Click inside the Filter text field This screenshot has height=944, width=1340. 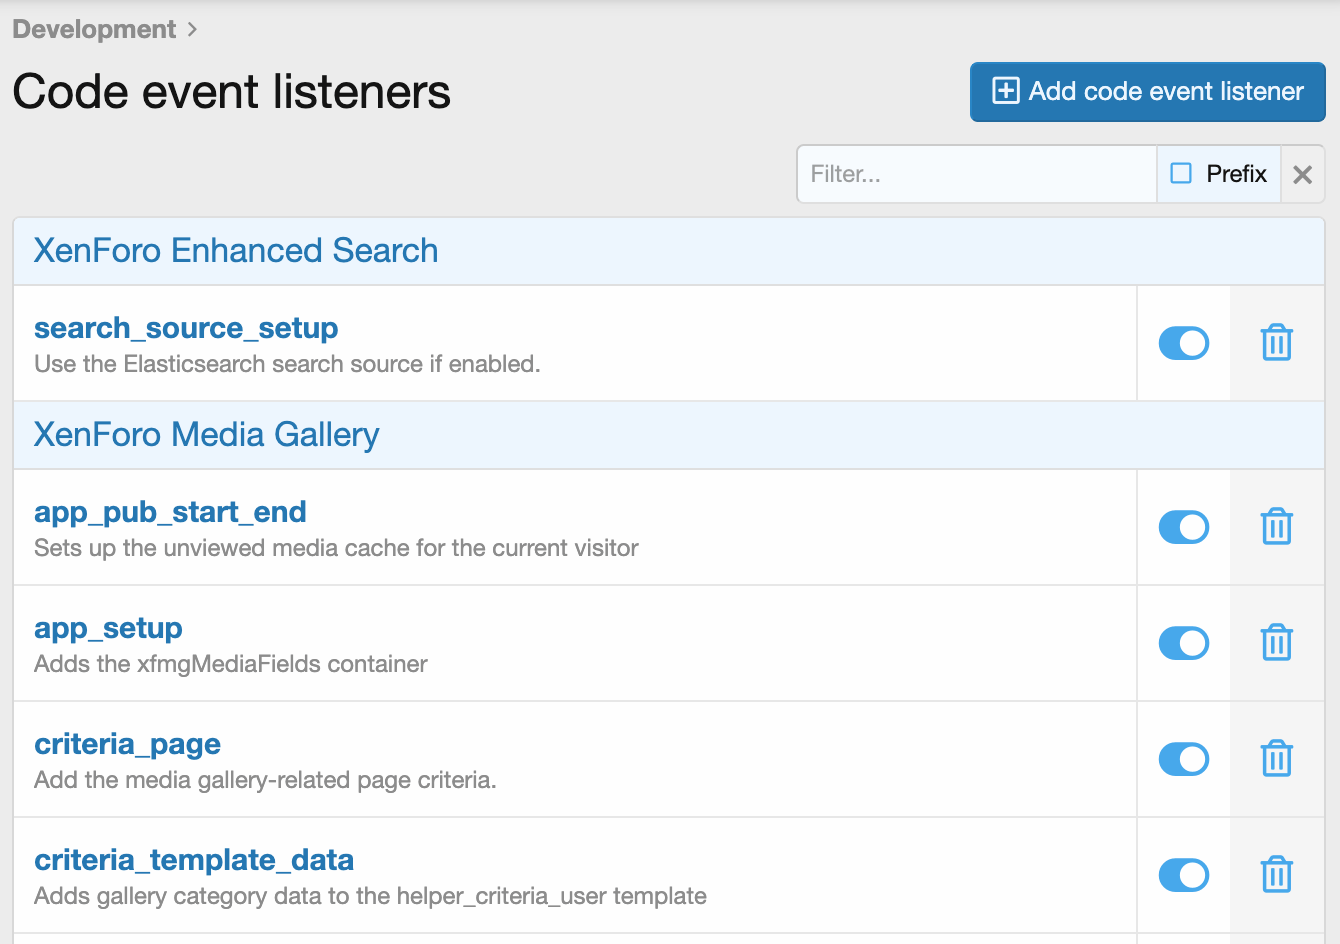pos(976,174)
